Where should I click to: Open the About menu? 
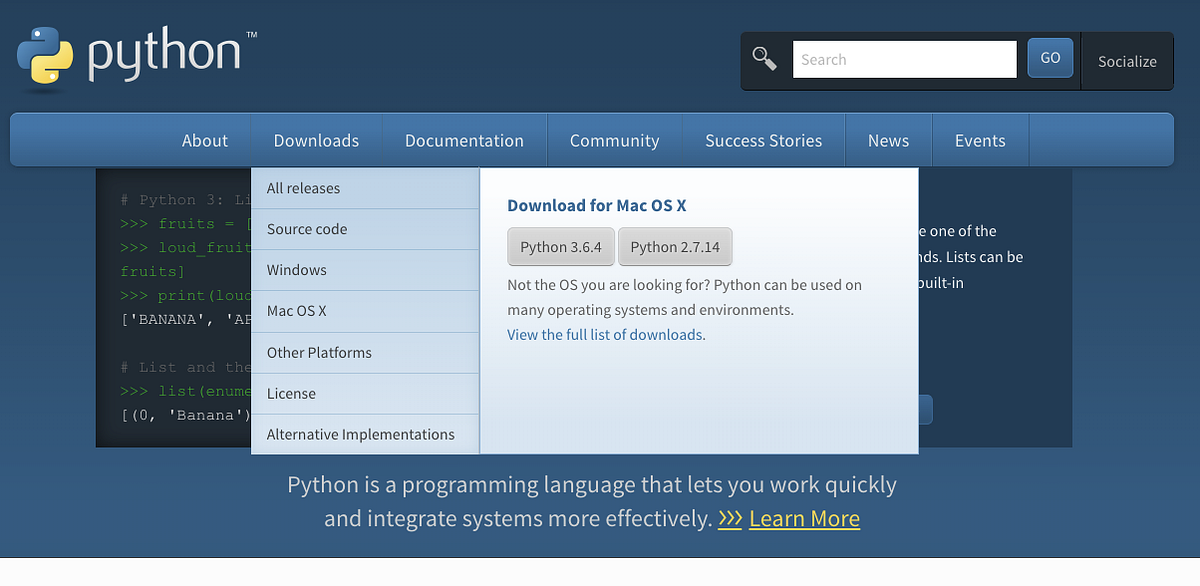click(x=205, y=140)
